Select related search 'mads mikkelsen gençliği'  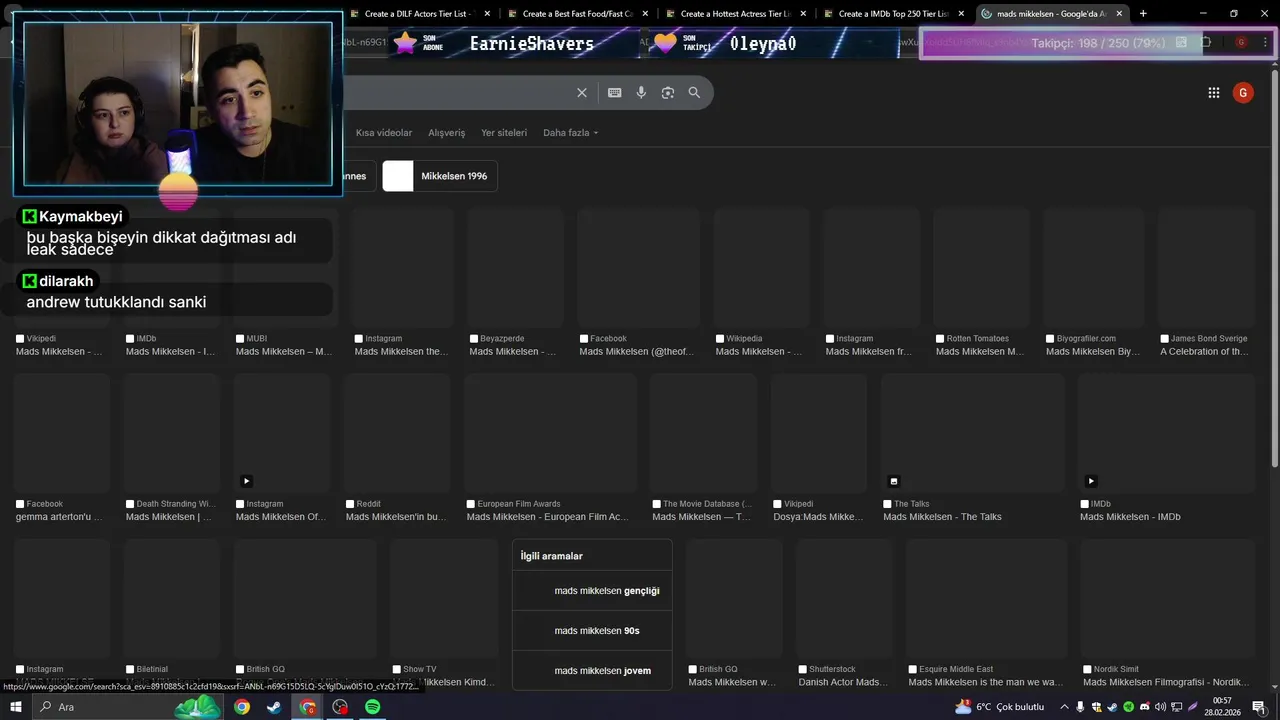click(592, 591)
